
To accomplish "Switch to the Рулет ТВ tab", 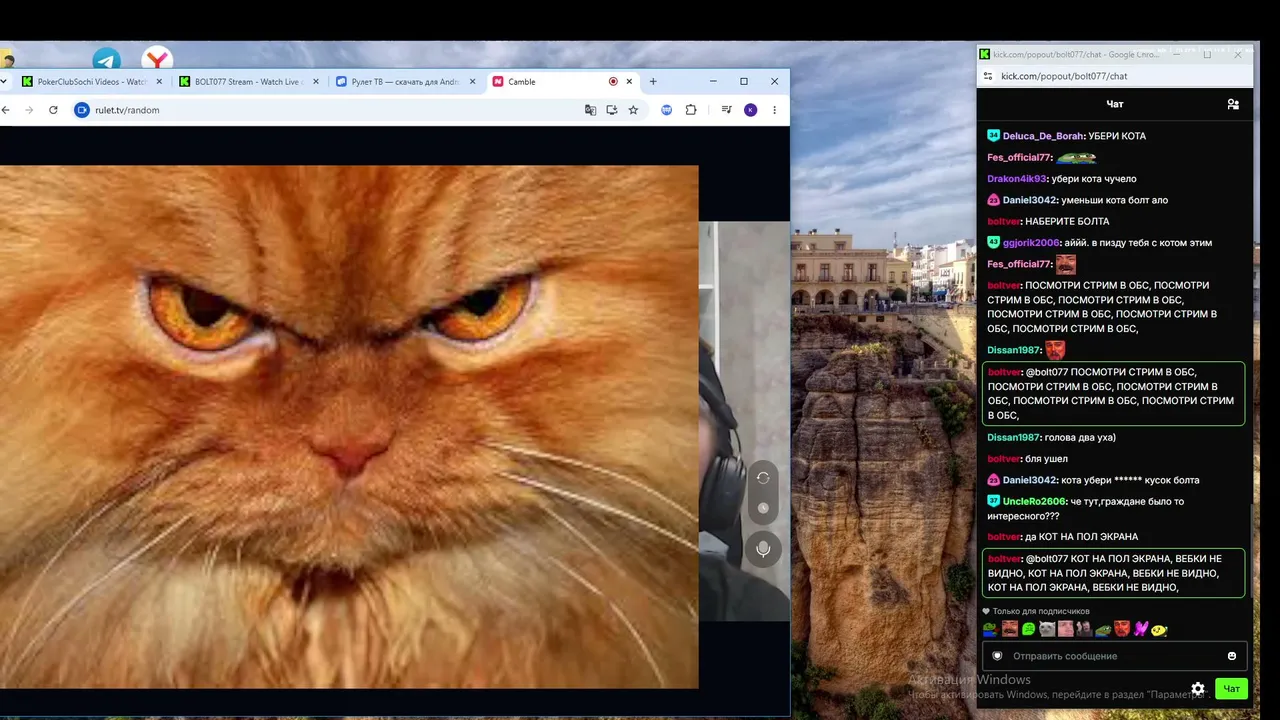I will 407,82.
